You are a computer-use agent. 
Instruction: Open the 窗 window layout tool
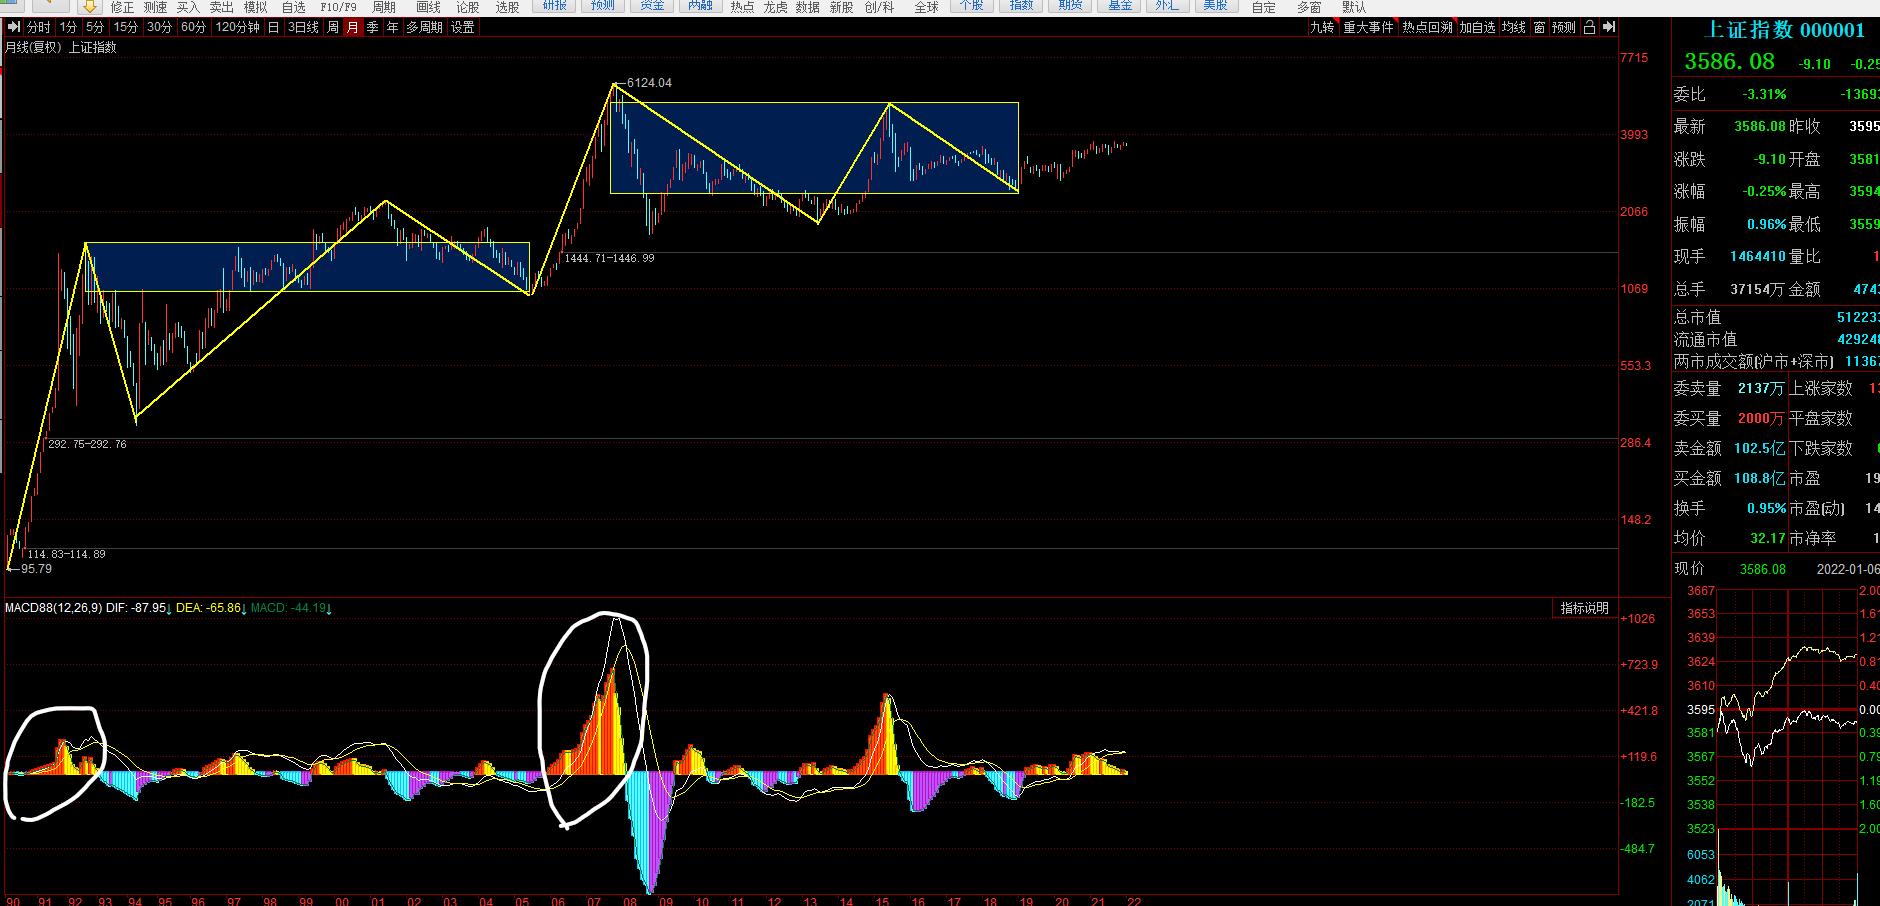coord(1539,27)
